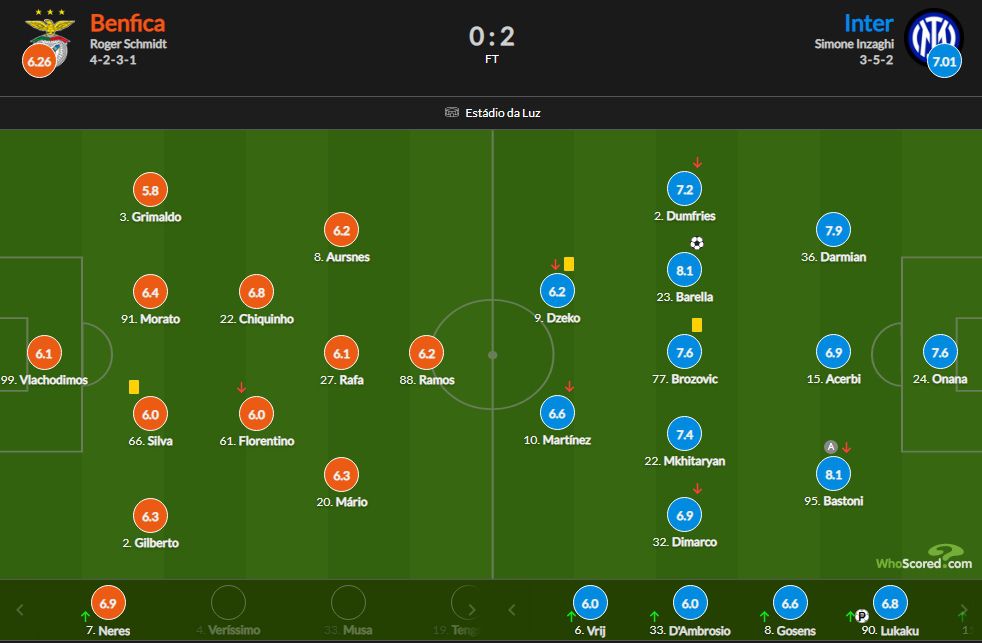Click the assist icon above Bastoni
The height and width of the screenshot is (643, 982).
coord(830,447)
